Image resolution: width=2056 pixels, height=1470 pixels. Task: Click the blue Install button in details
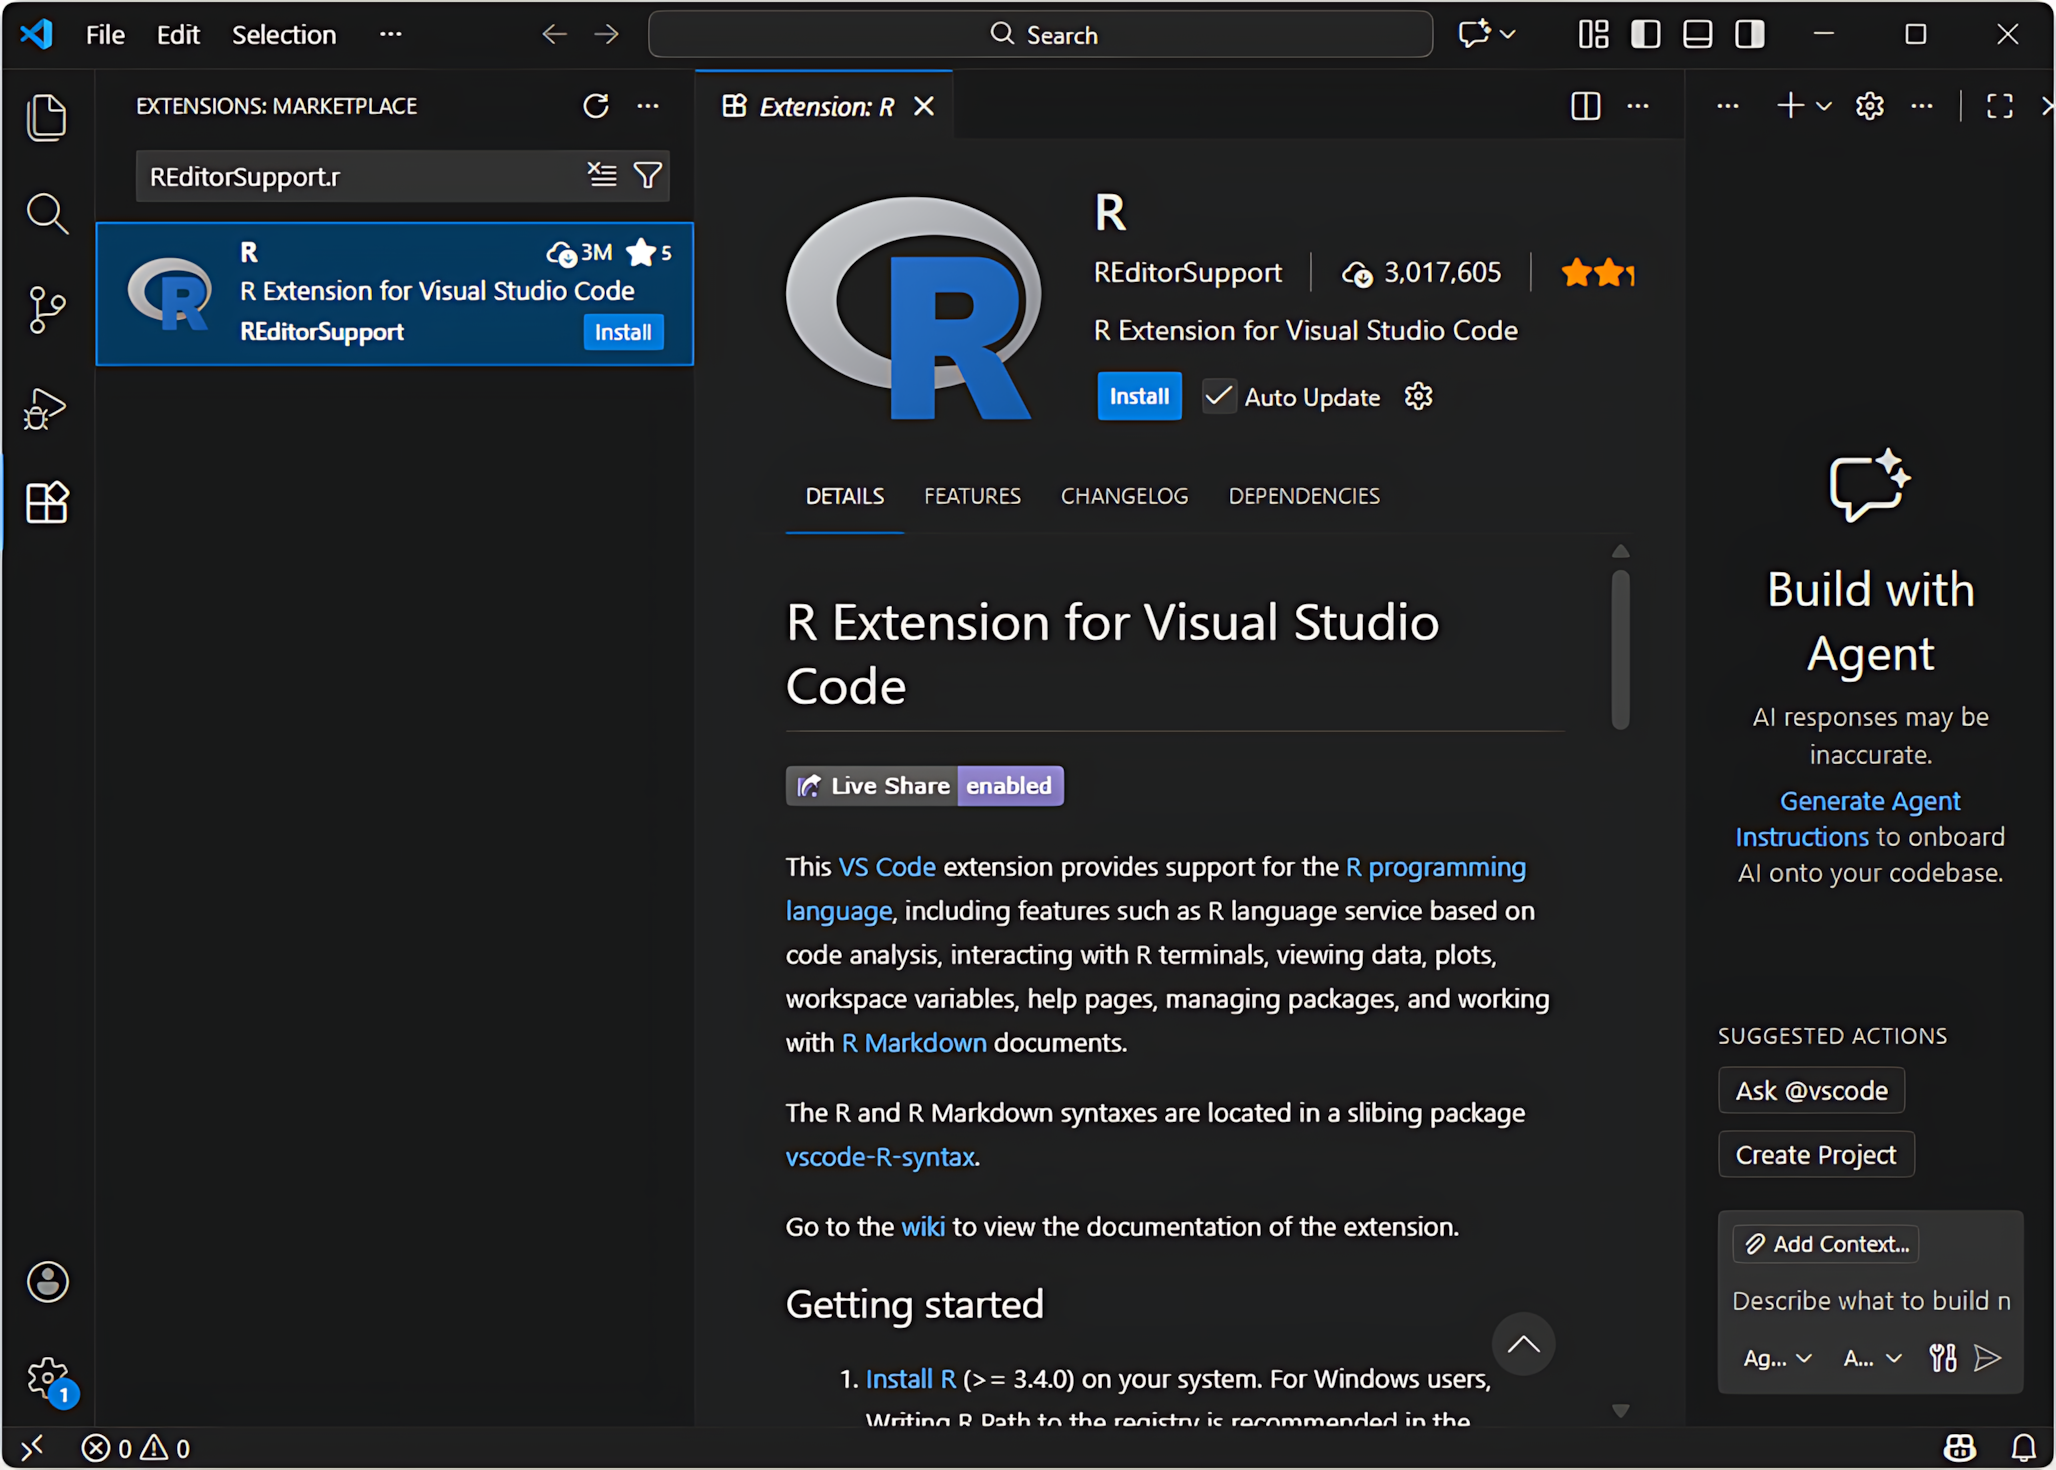pyautogui.click(x=1139, y=397)
